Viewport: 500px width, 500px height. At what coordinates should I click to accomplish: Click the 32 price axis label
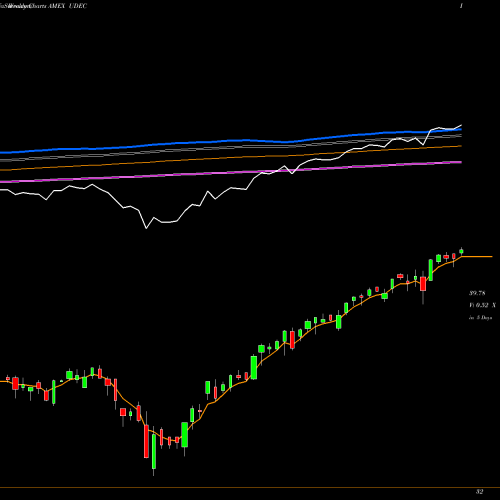[x=479, y=492]
